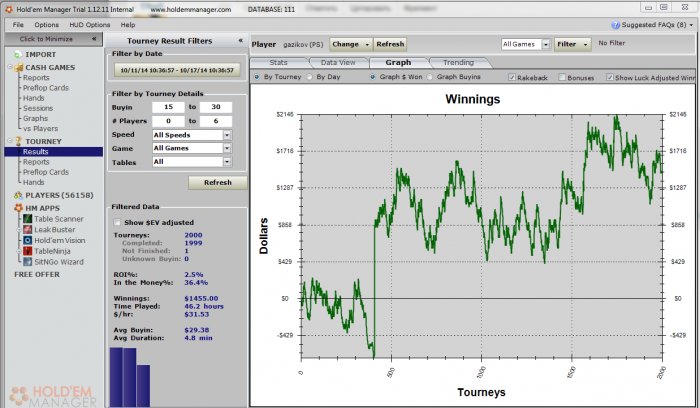Screen dimensions: 700x408
Task: Select Graph Buyins radio button
Action: 429,77
